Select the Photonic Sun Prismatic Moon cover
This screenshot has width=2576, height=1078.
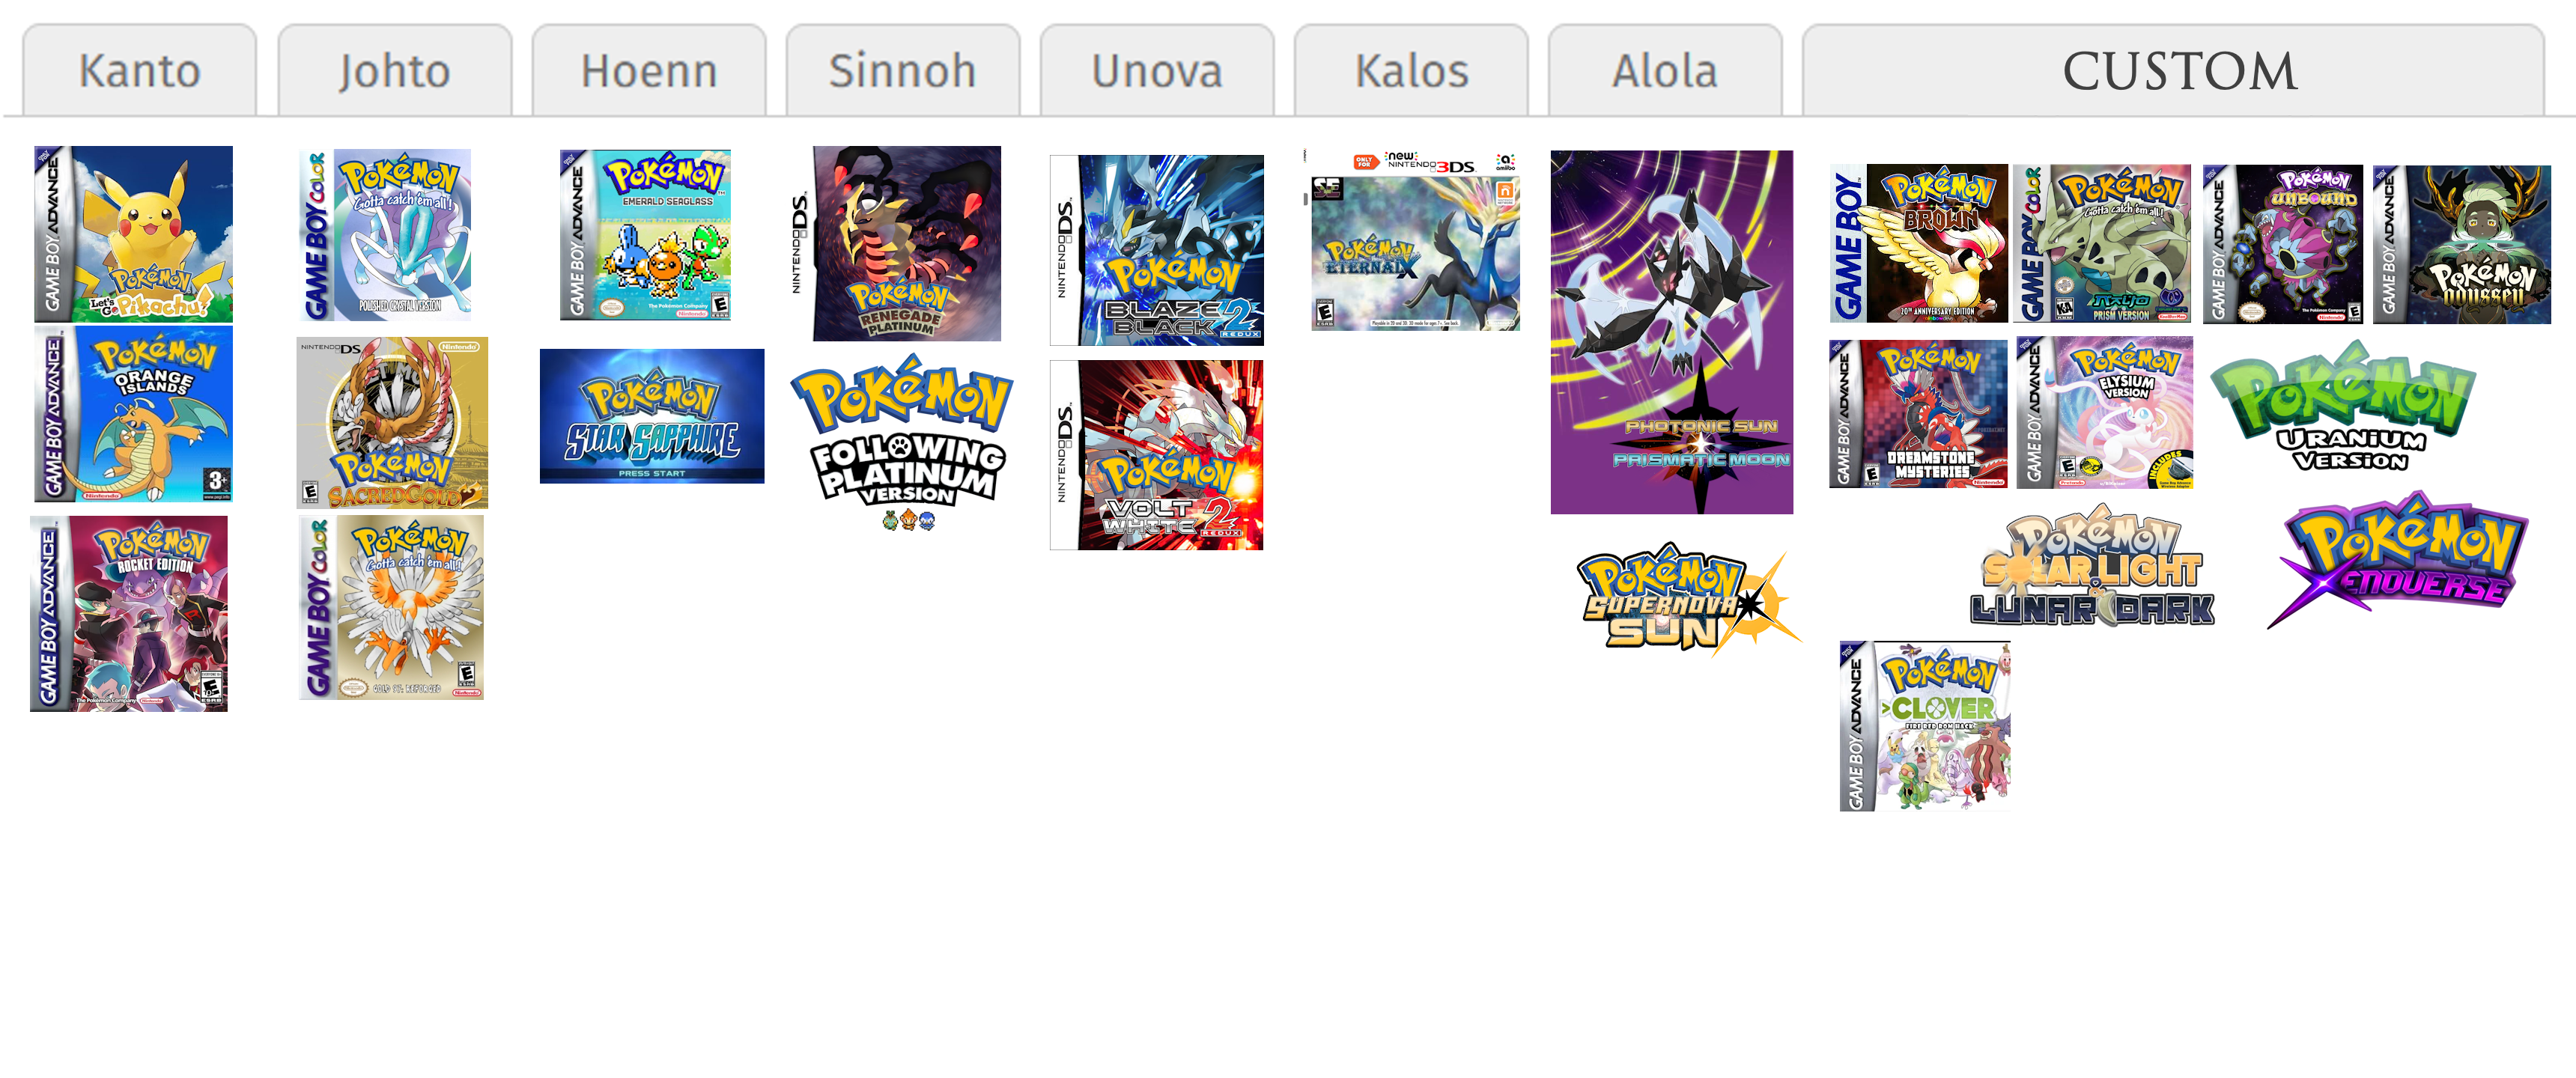1672,332
